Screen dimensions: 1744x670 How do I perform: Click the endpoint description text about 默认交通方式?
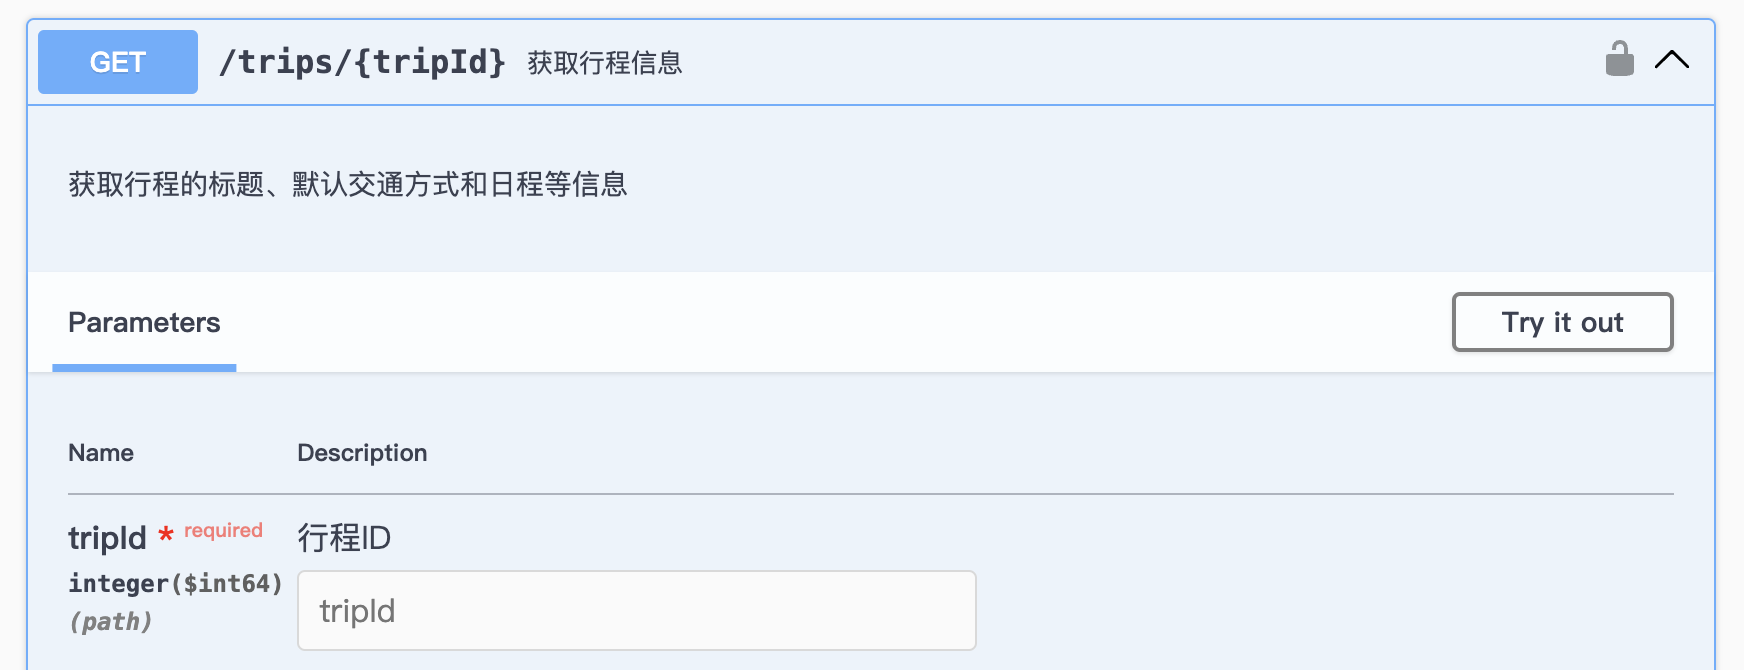[348, 184]
